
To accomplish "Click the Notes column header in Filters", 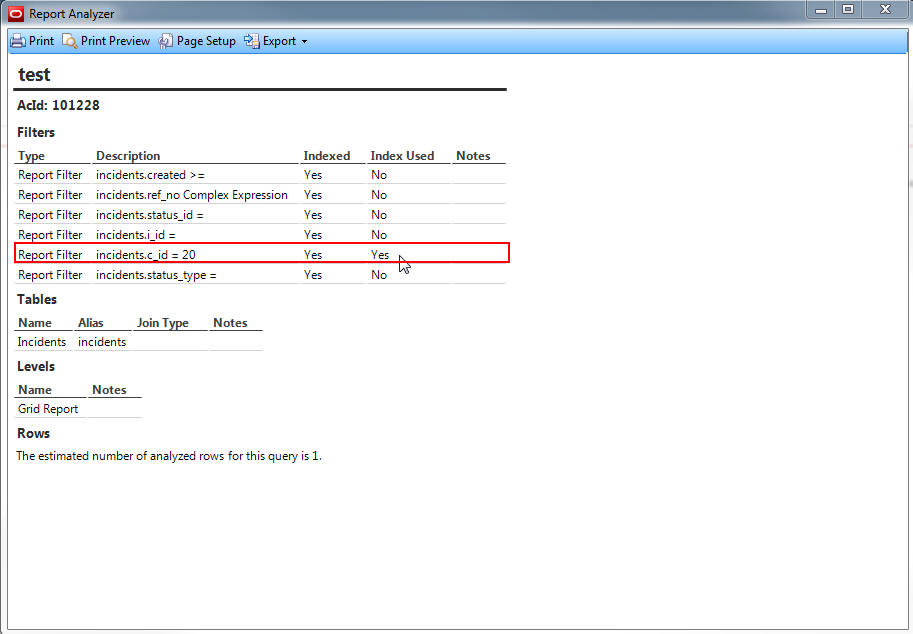I will tap(473, 156).
